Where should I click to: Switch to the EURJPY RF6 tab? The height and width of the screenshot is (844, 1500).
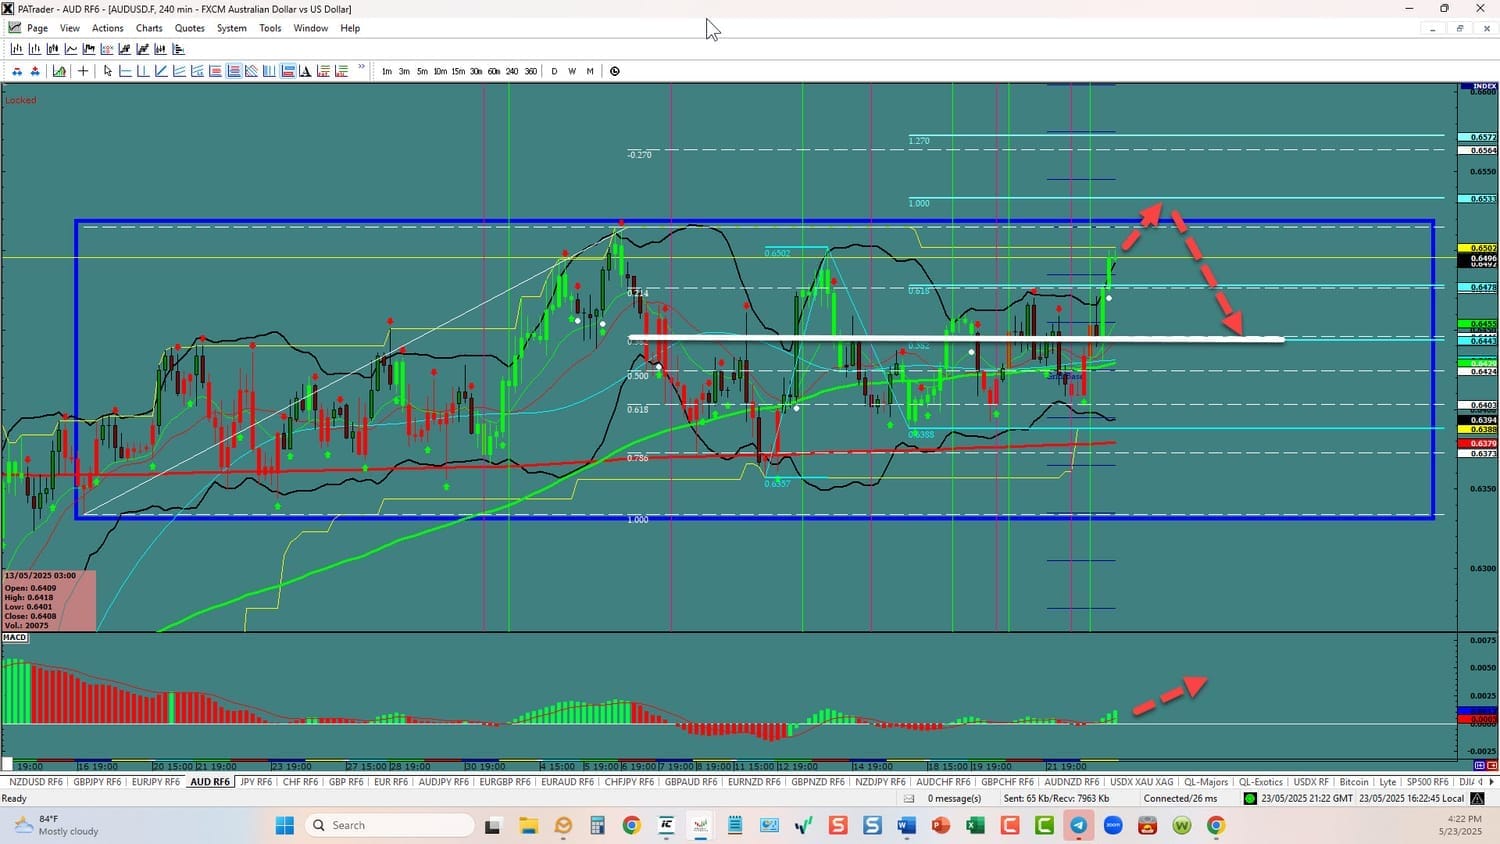pyautogui.click(x=155, y=782)
